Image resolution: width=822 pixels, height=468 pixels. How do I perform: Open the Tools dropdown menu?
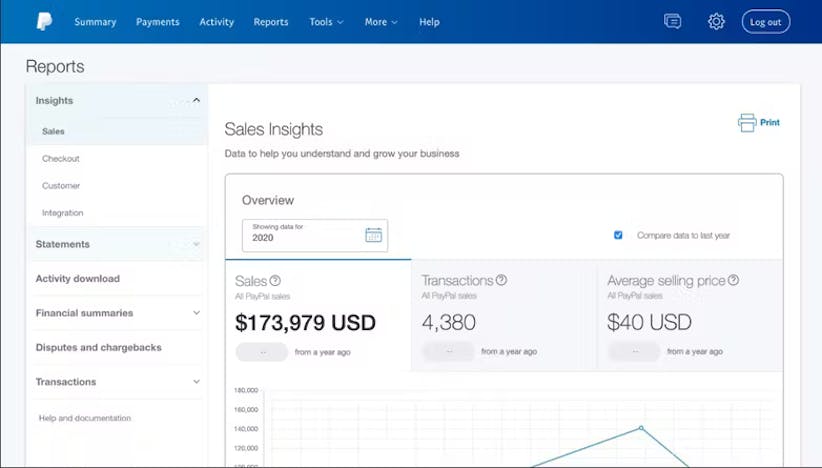click(x=326, y=22)
